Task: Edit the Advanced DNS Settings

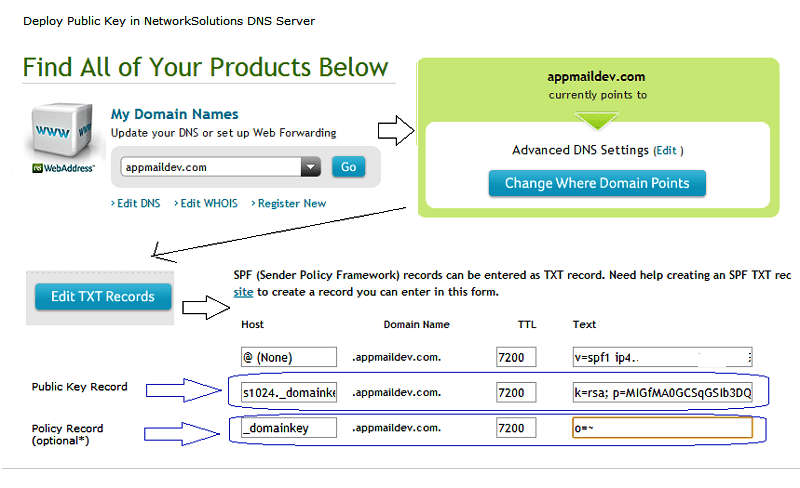Action: point(668,151)
